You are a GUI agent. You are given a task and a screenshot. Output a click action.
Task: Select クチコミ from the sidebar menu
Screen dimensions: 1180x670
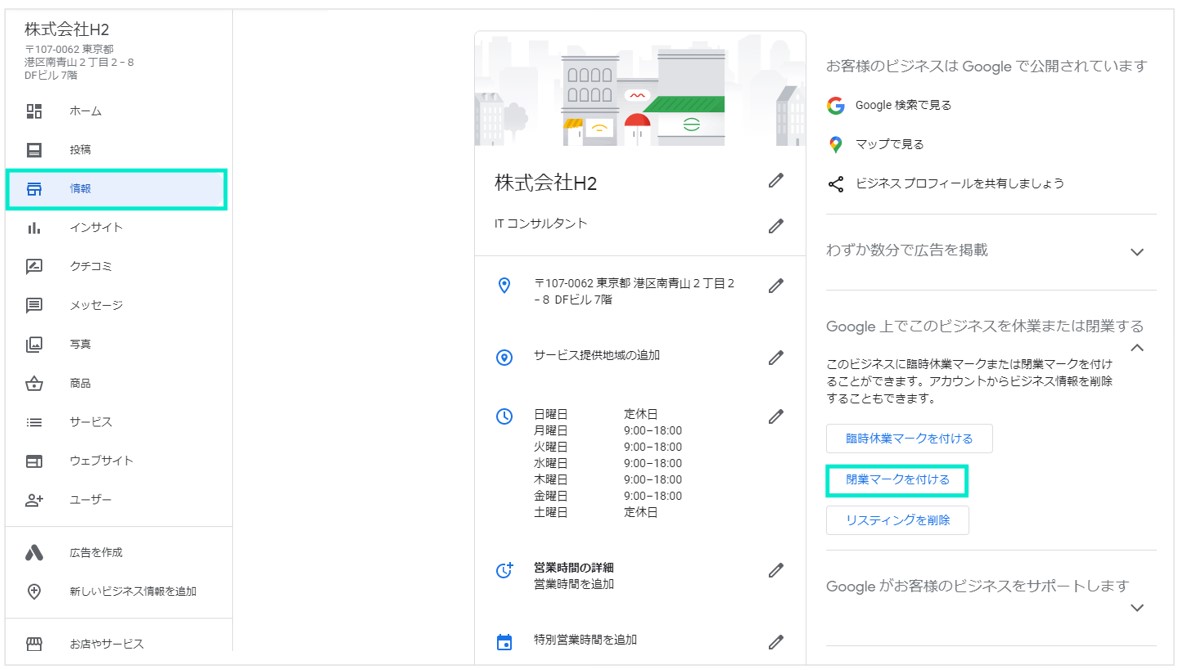tap(90, 267)
